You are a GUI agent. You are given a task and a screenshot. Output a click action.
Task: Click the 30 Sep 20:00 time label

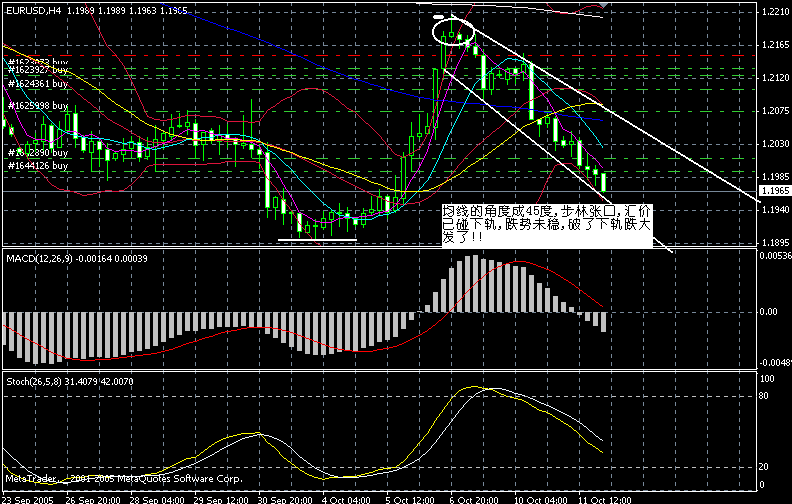click(285, 500)
